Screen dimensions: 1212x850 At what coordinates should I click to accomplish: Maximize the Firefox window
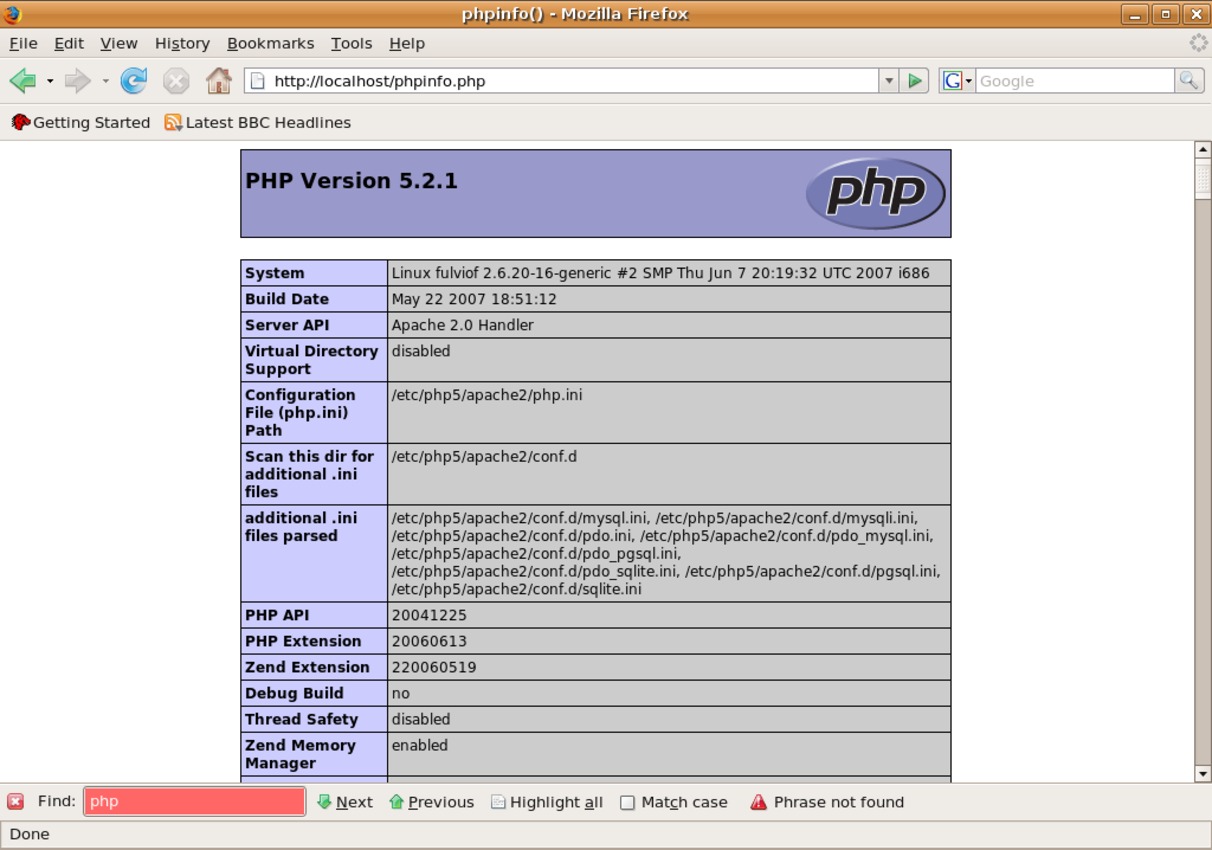tap(1165, 14)
